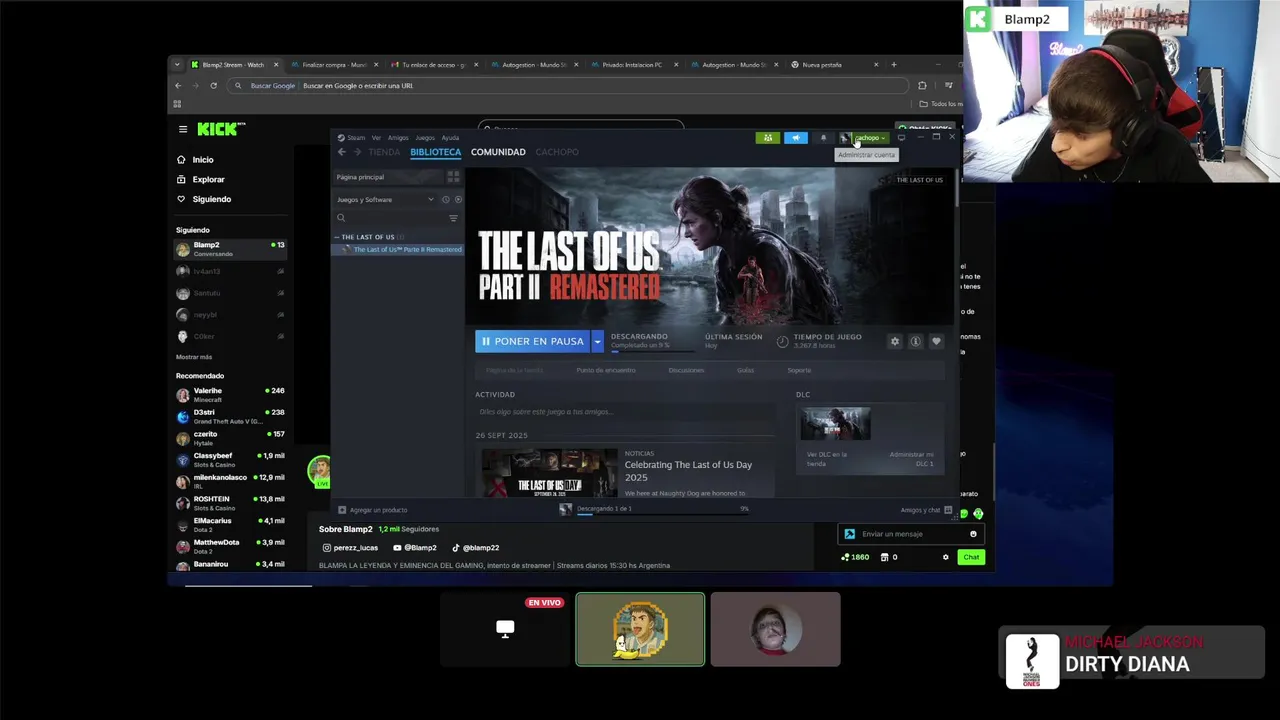Screen dimensions: 1280x720
Task: Open Steam friends activity green button
Action: (768, 138)
